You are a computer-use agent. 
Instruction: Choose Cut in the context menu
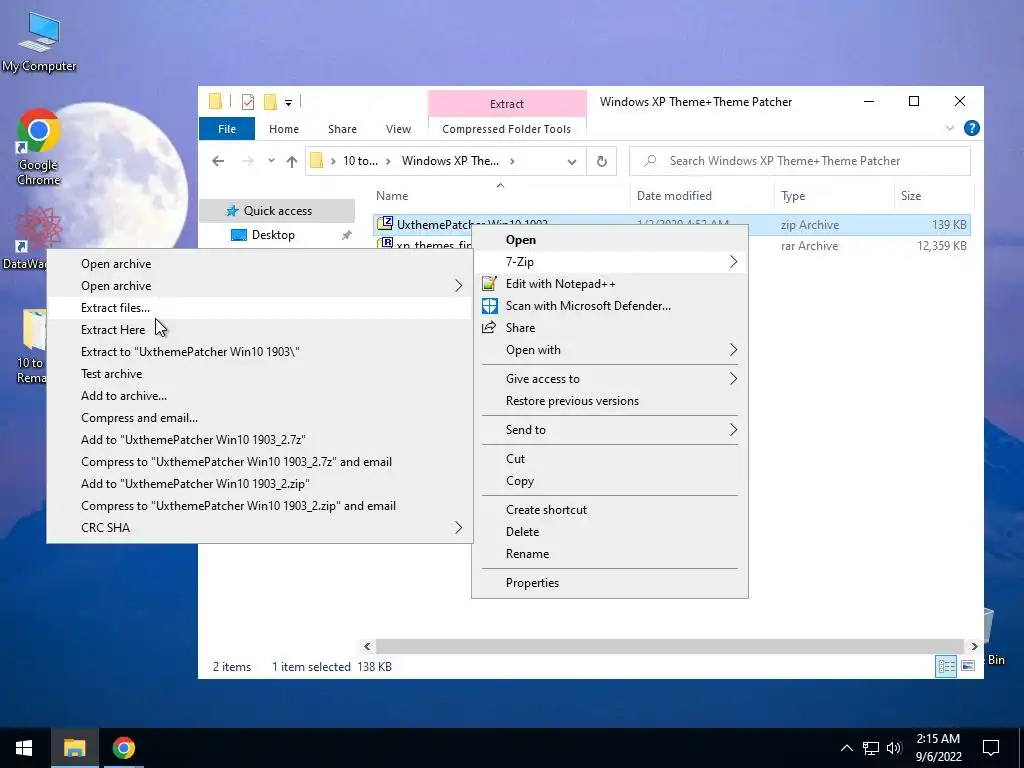pos(609,458)
